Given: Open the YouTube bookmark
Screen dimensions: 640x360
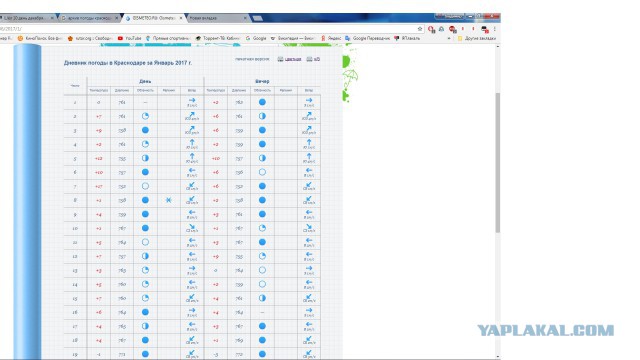Looking at the screenshot, I should click(129, 38).
